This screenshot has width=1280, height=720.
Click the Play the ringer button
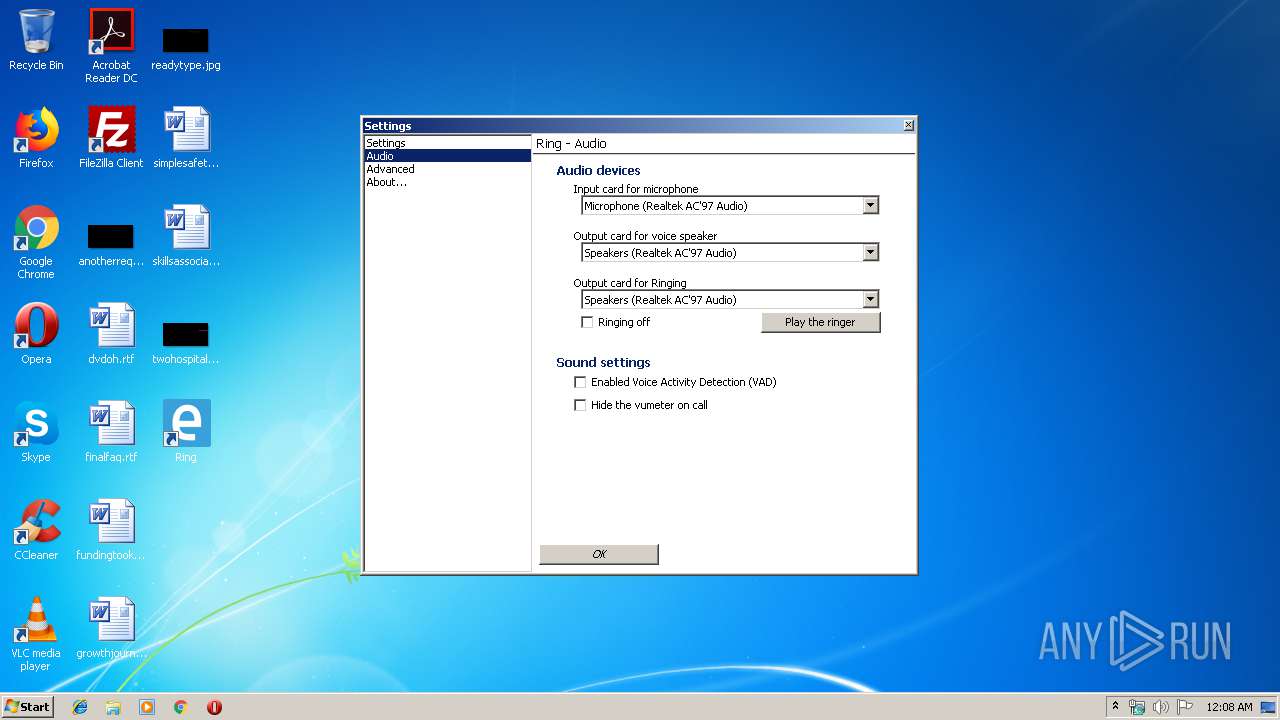820,322
